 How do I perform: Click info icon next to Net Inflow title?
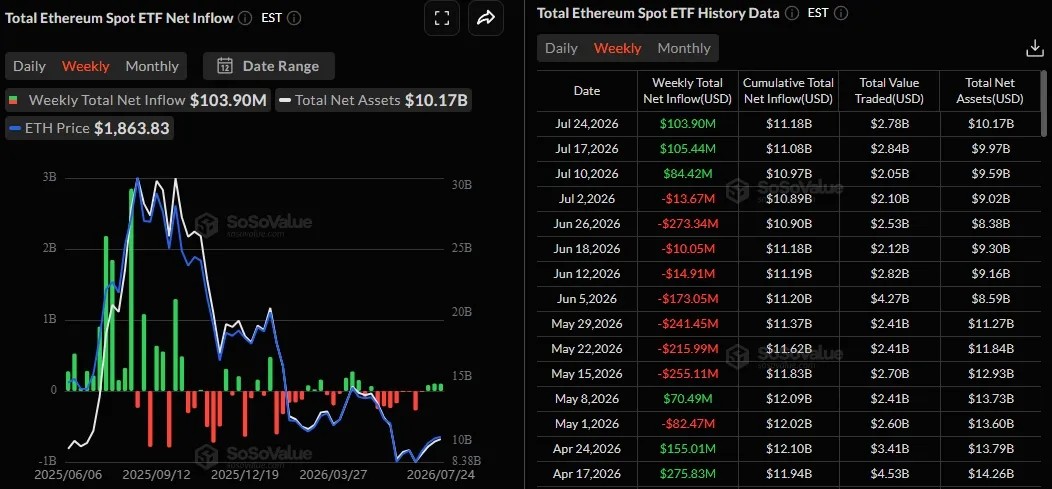(246, 17)
